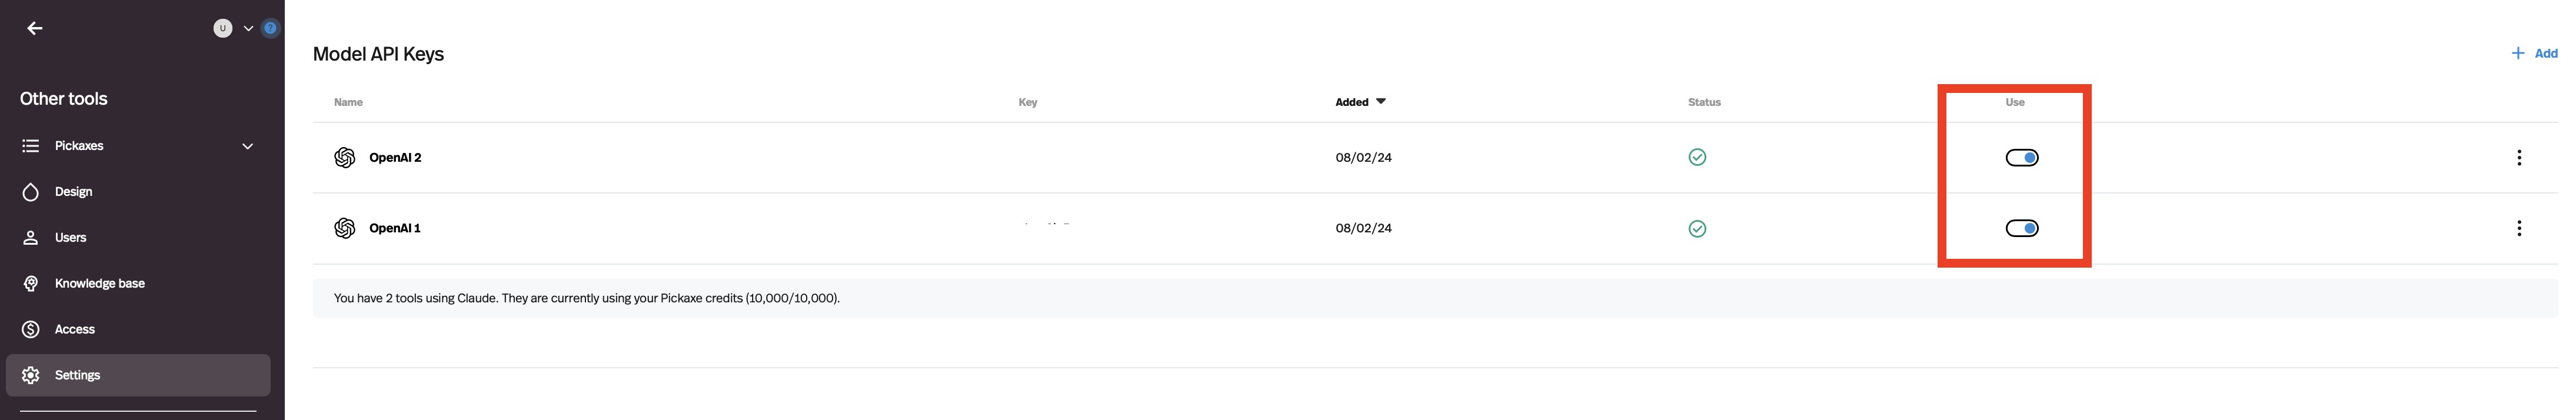Disable the Use switch for OpenAI 1
The height and width of the screenshot is (420, 2576).
pos(2022,228)
